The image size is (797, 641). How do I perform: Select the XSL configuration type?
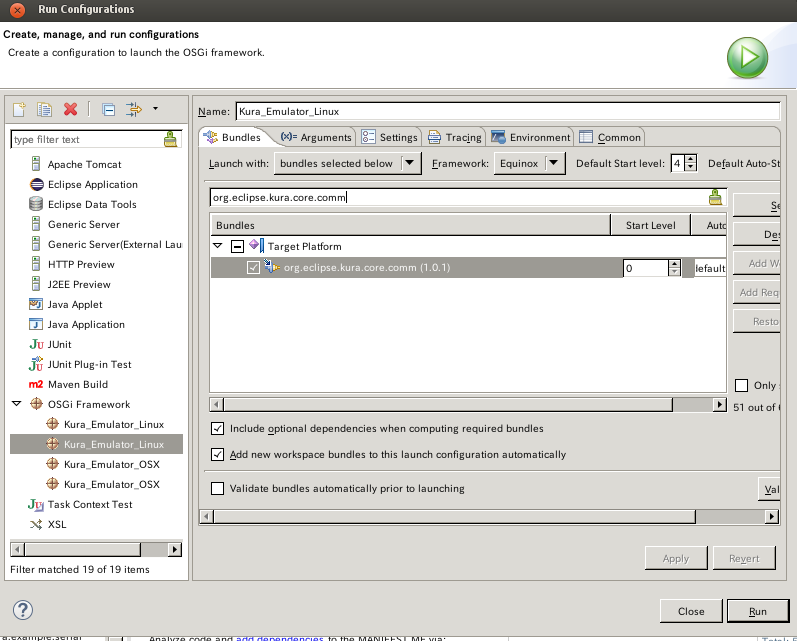click(x=57, y=524)
